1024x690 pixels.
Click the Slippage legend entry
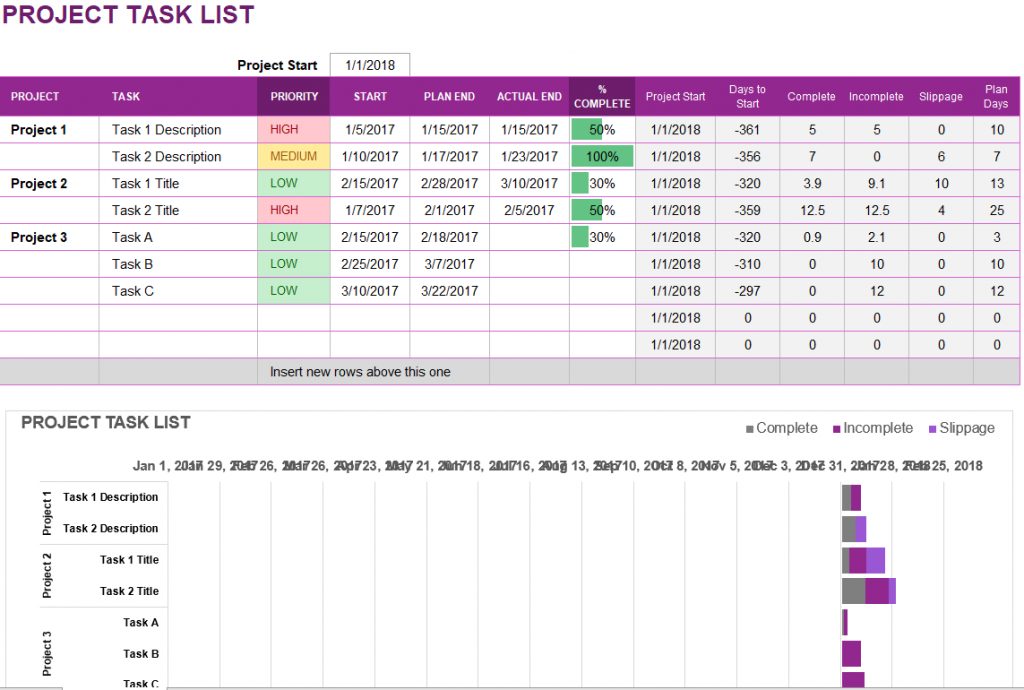961,427
